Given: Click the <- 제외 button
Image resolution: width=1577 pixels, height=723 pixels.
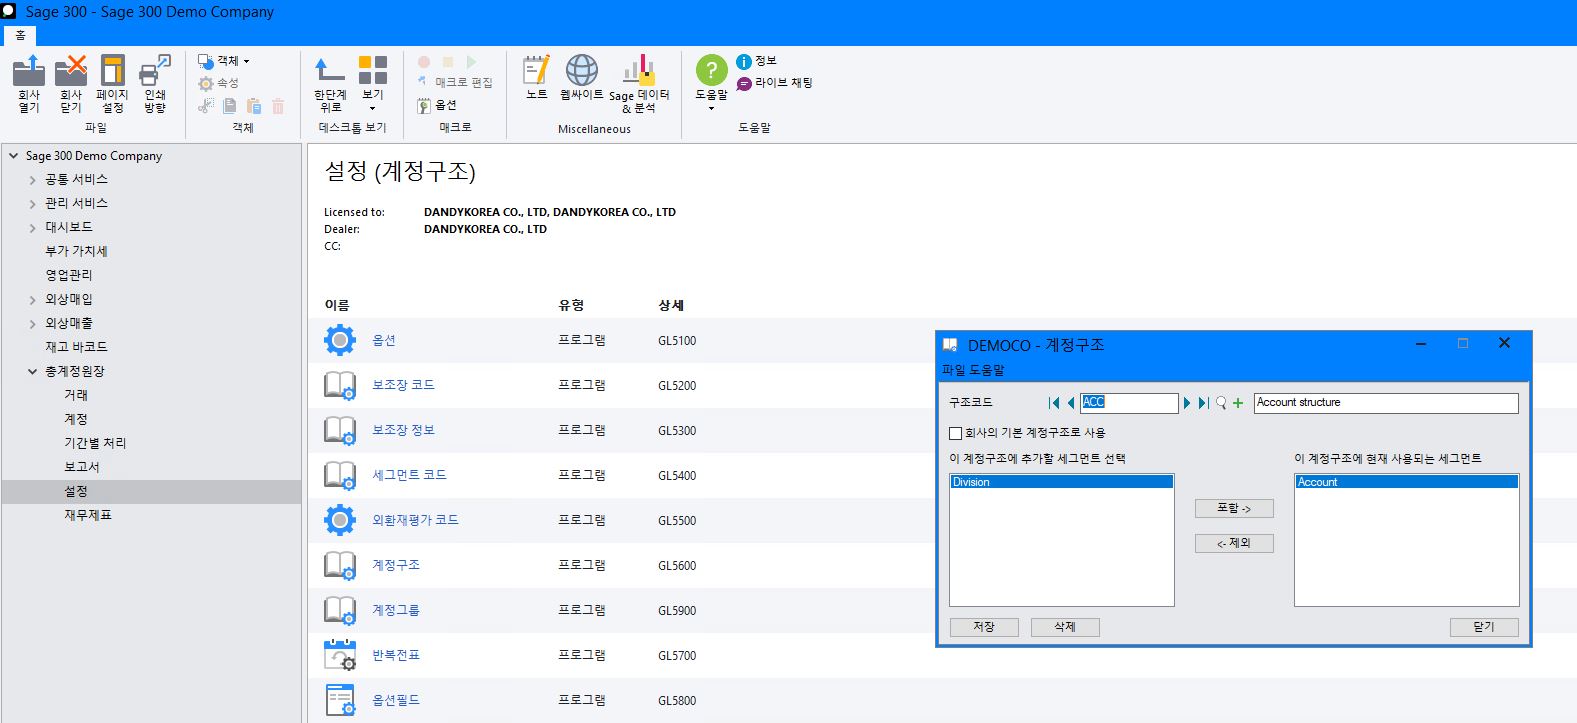Looking at the screenshot, I should tap(1234, 543).
